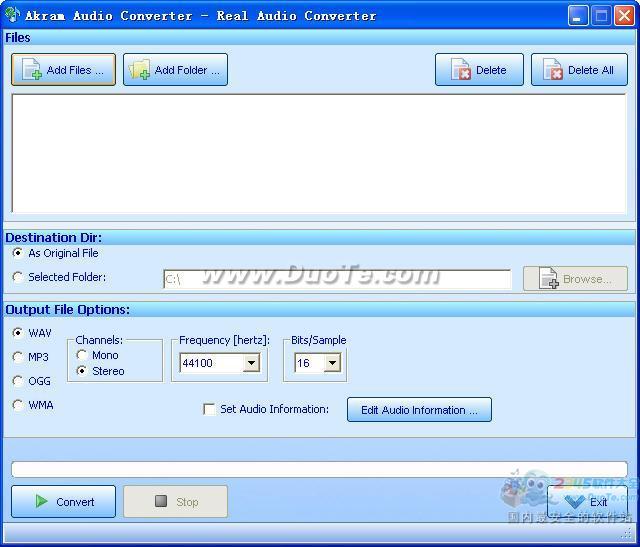Click the green play icon on Convert
Image resolution: width=640 pixels, height=547 pixels.
(41, 501)
